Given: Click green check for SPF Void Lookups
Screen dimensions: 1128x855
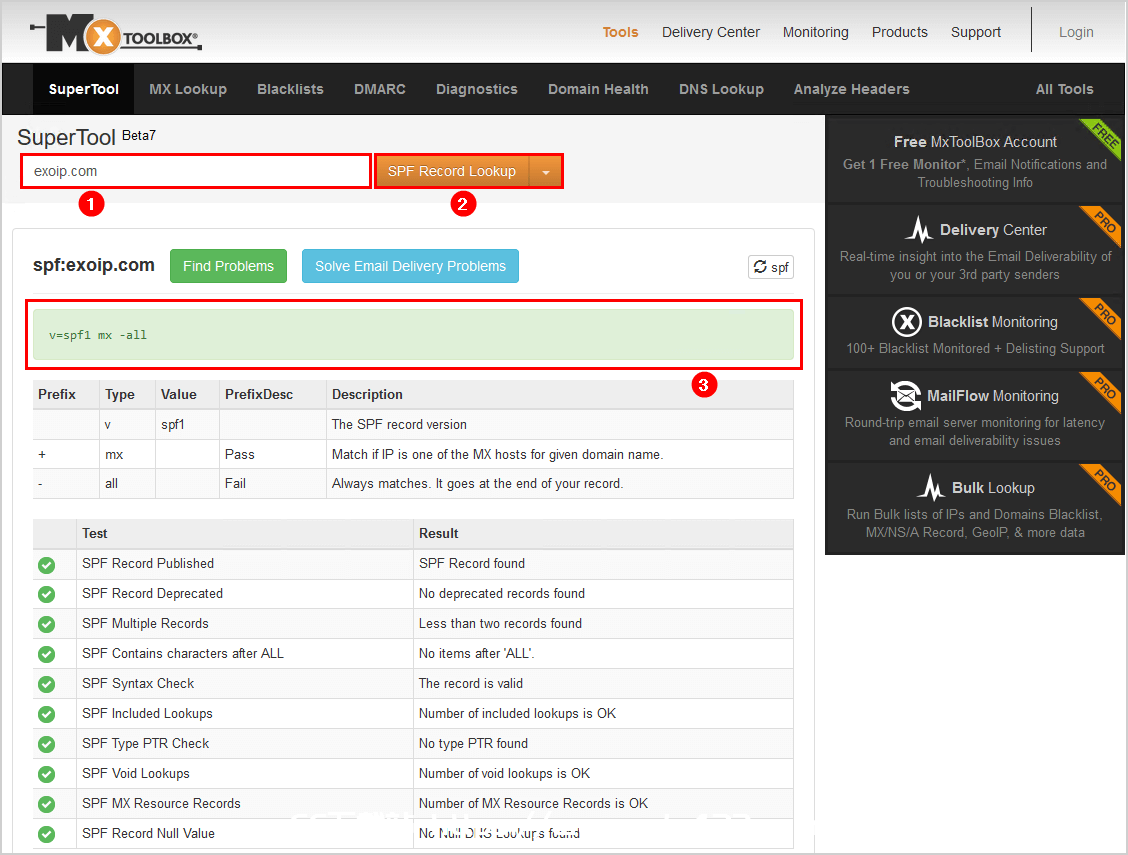Looking at the screenshot, I should pyautogui.click(x=47, y=774).
